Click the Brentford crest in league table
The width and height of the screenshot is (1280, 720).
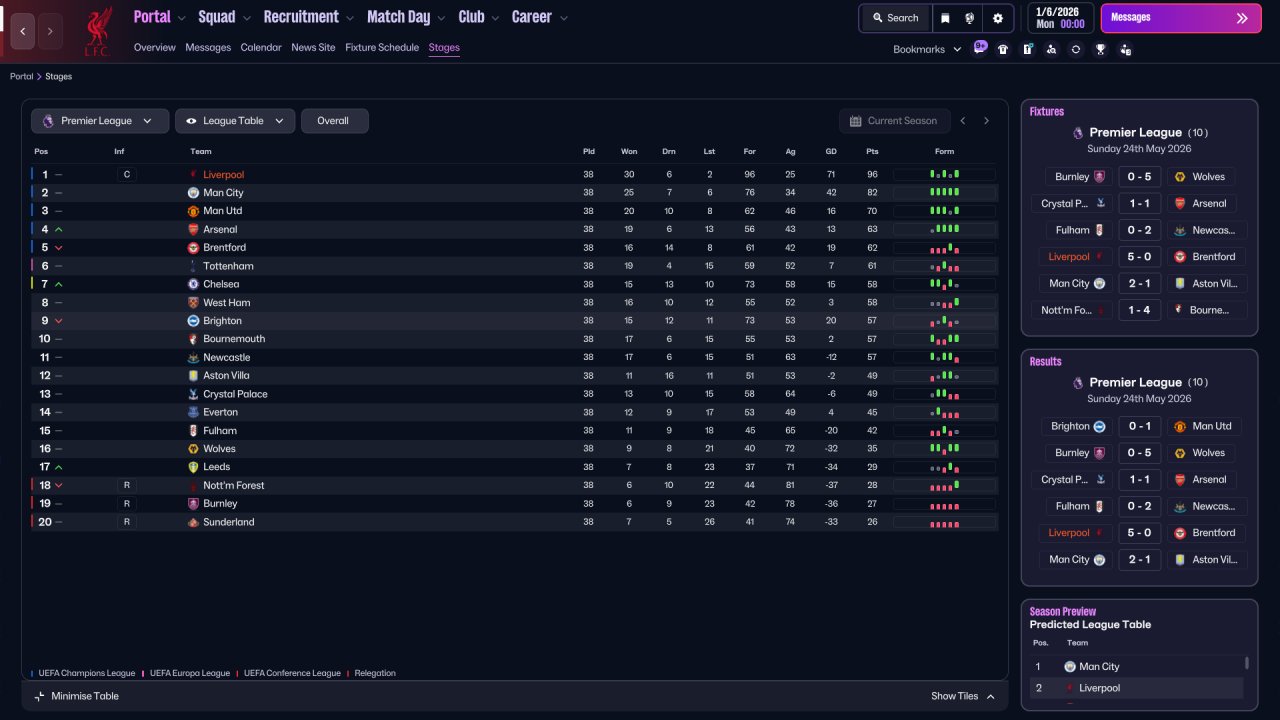point(193,248)
